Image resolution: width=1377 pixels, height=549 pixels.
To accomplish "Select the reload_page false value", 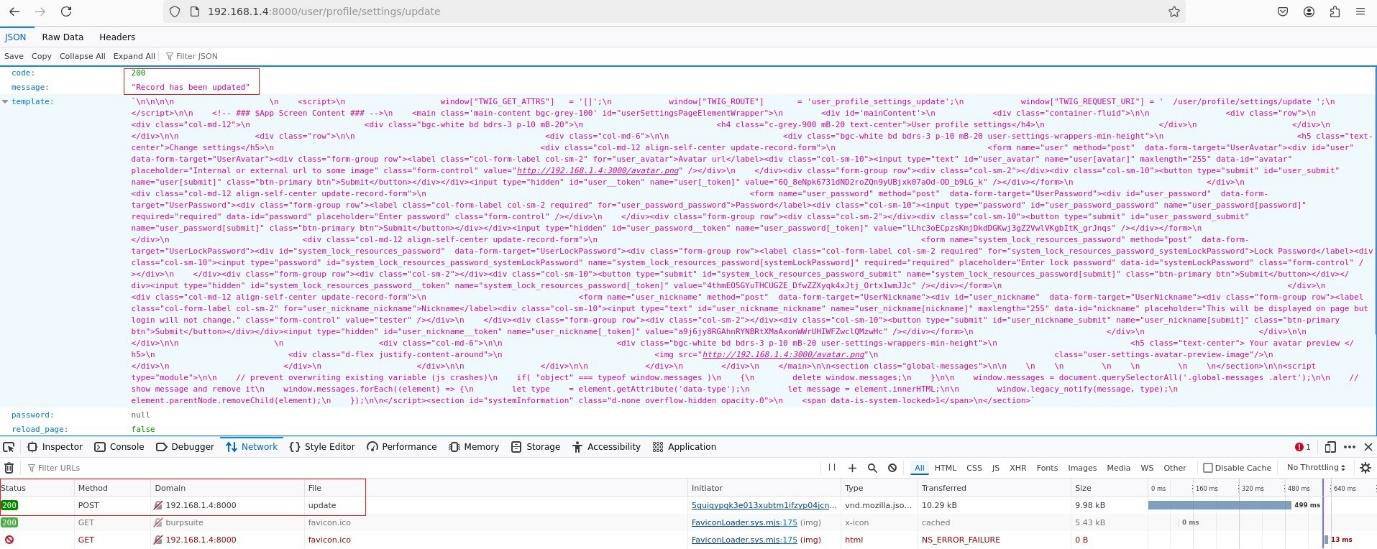I will click(143, 428).
